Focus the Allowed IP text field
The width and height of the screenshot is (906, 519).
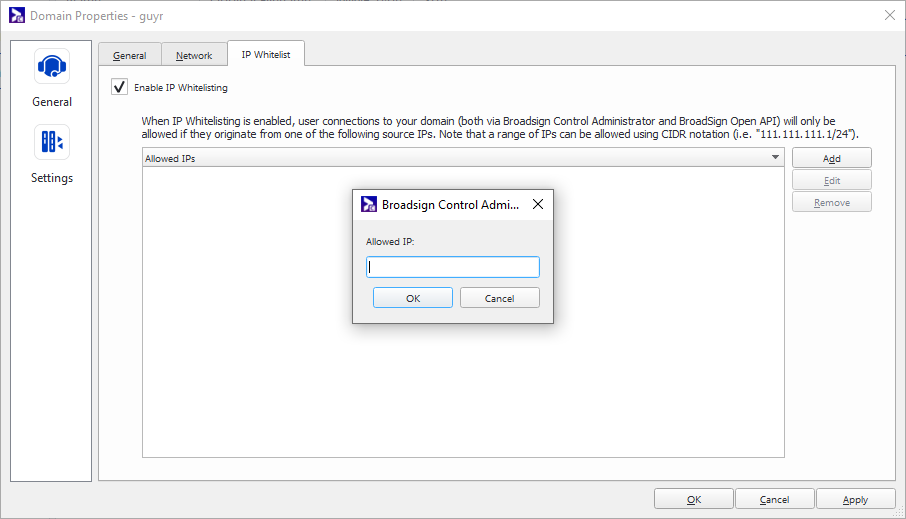click(x=453, y=267)
